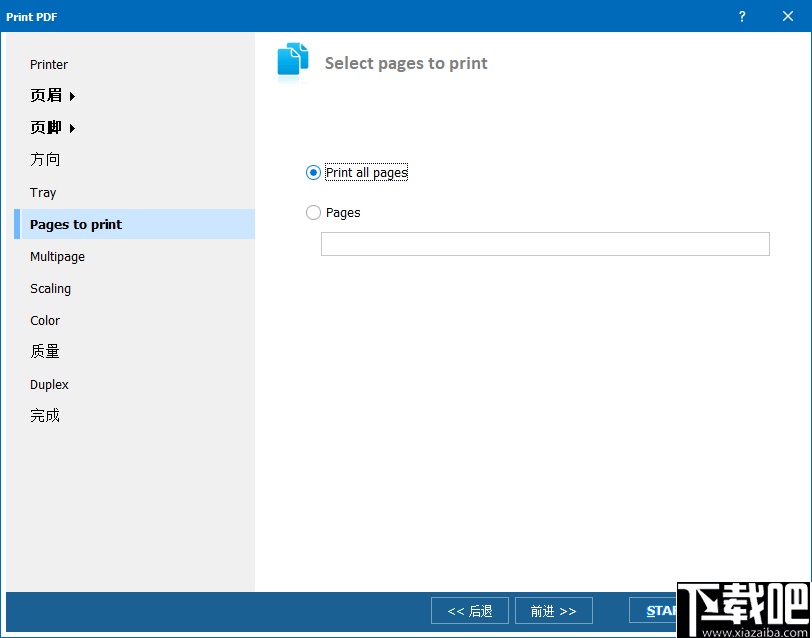The image size is (812, 638).
Task: Click the << 后退 back button
Action: pos(469,610)
